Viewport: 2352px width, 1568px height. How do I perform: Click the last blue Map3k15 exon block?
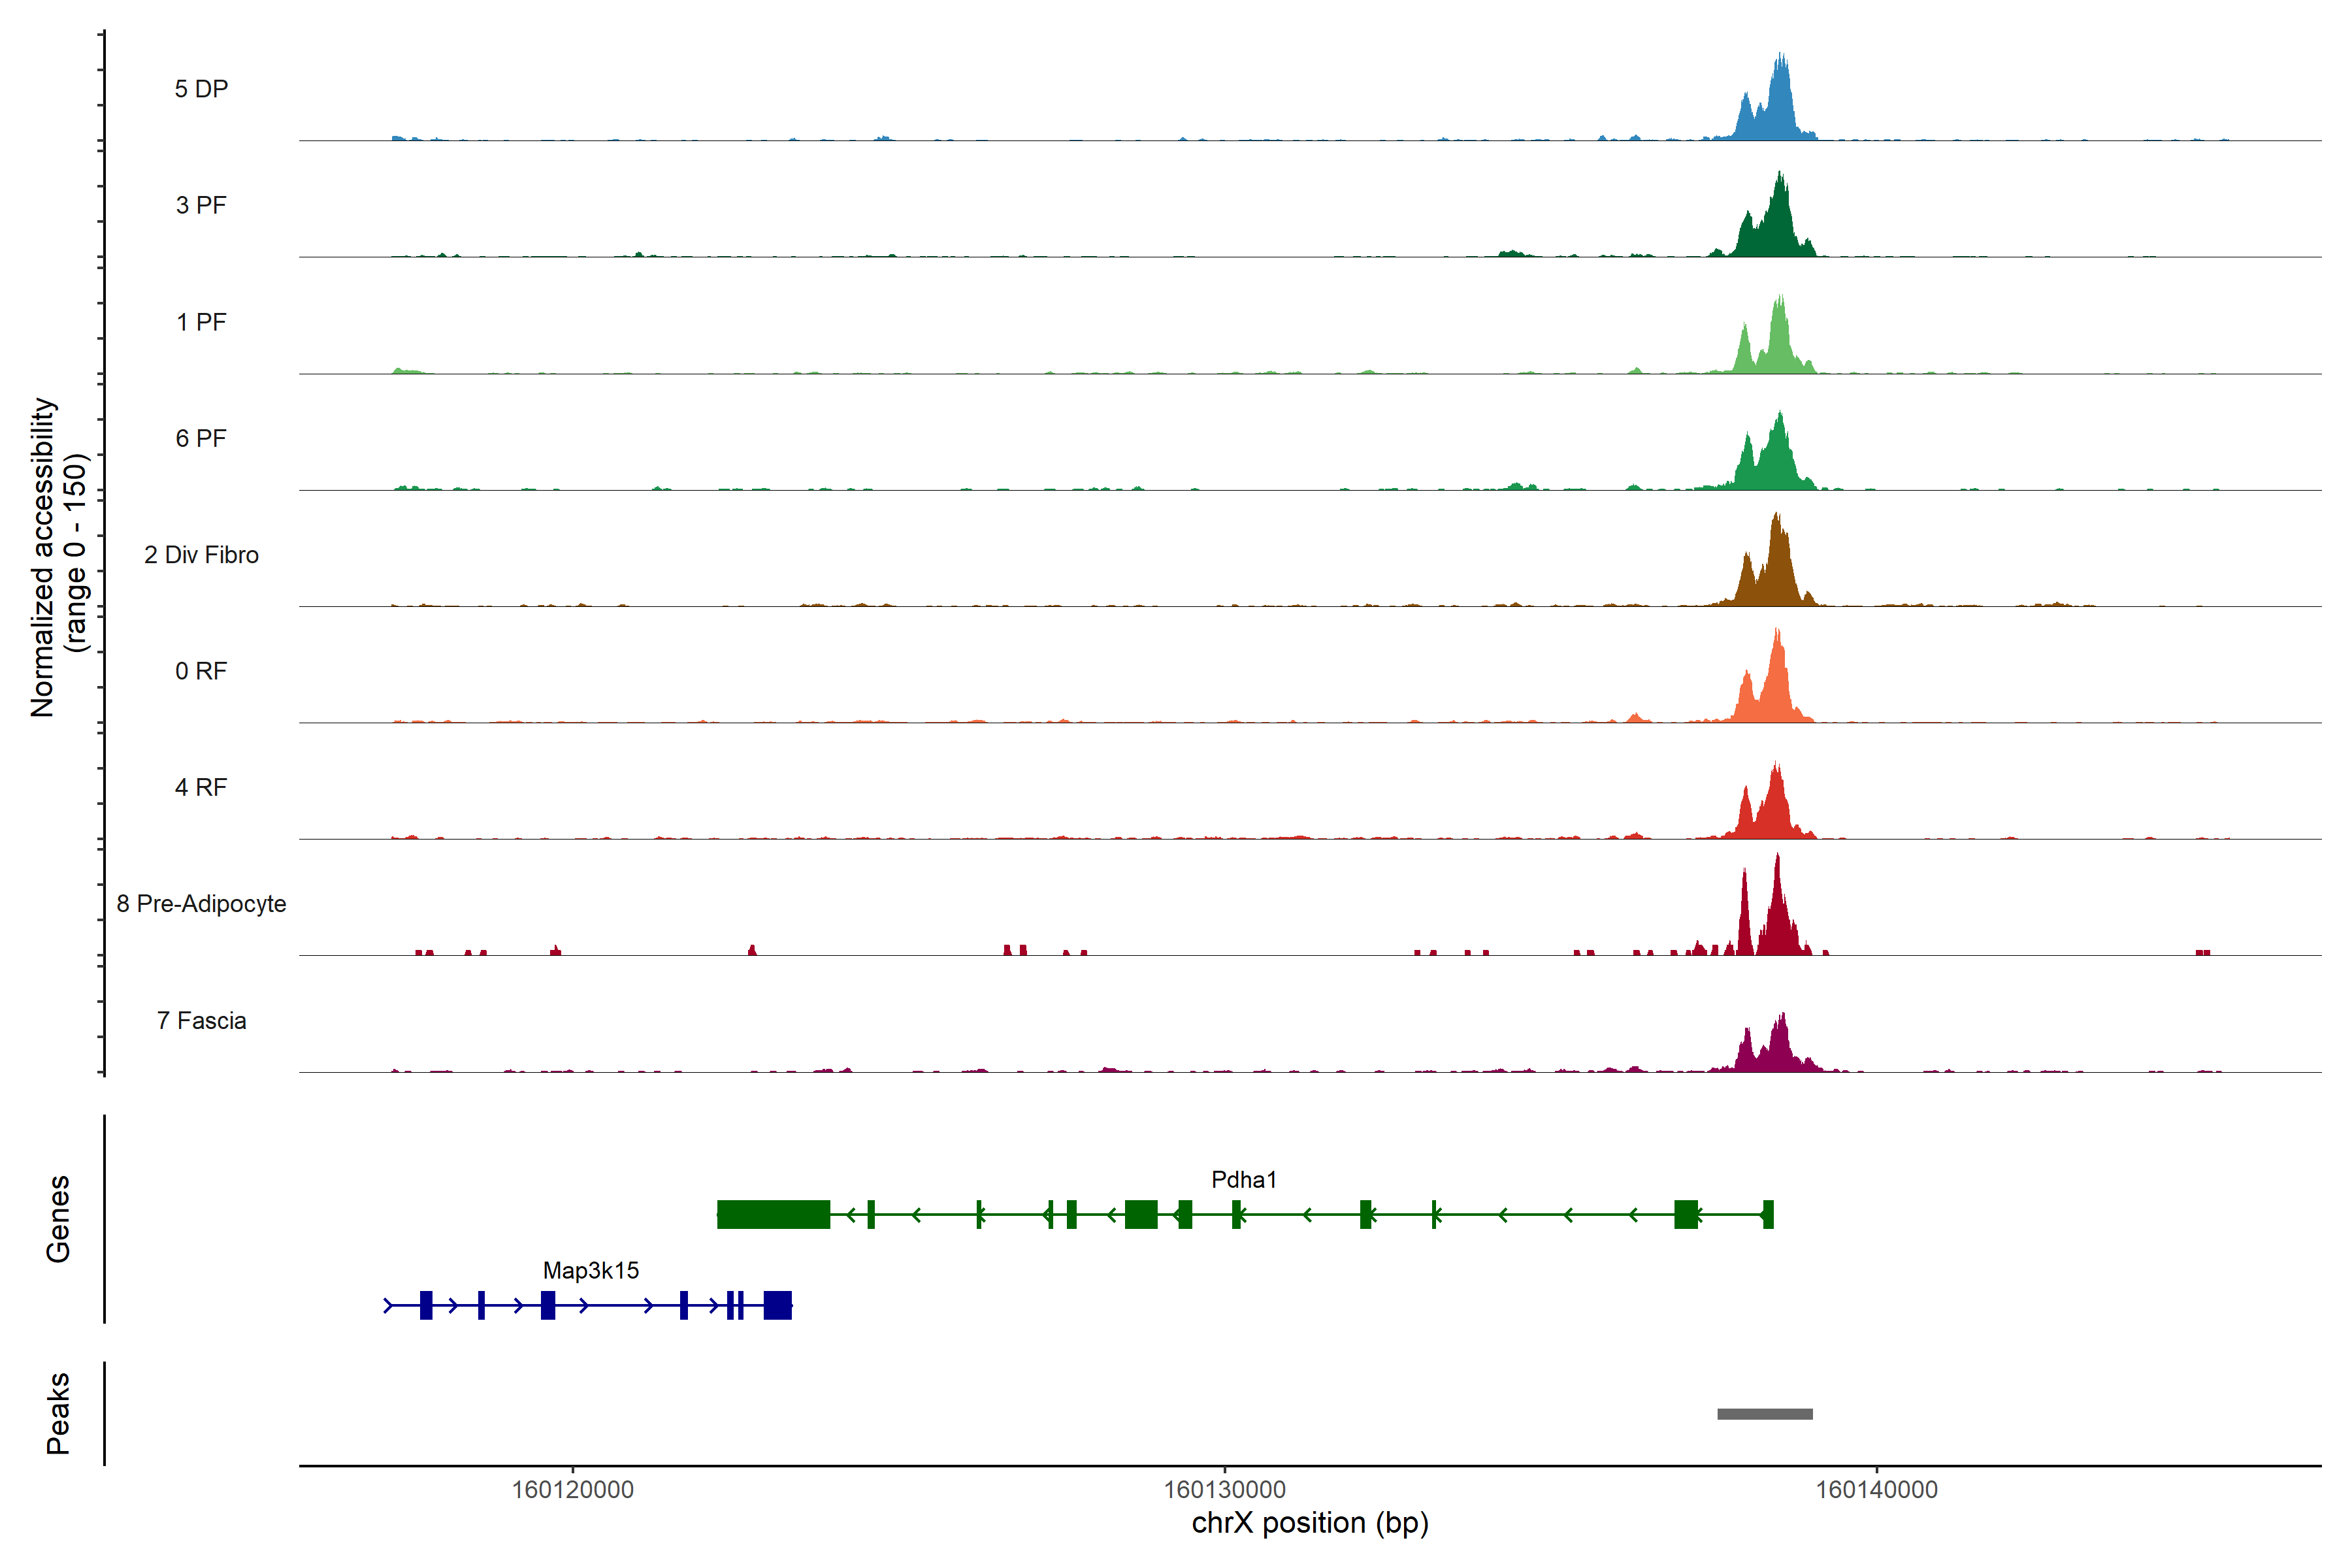point(777,1306)
